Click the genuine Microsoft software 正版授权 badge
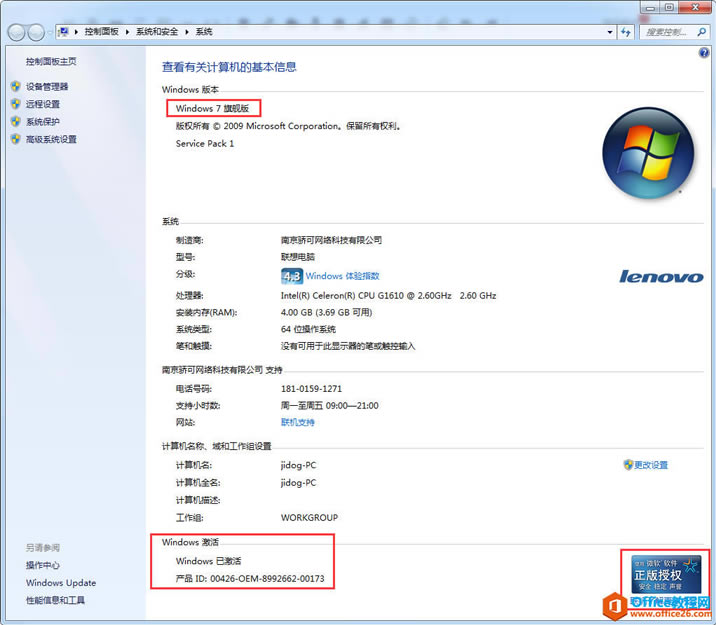This screenshot has height=625, width=716. tap(666, 574)
